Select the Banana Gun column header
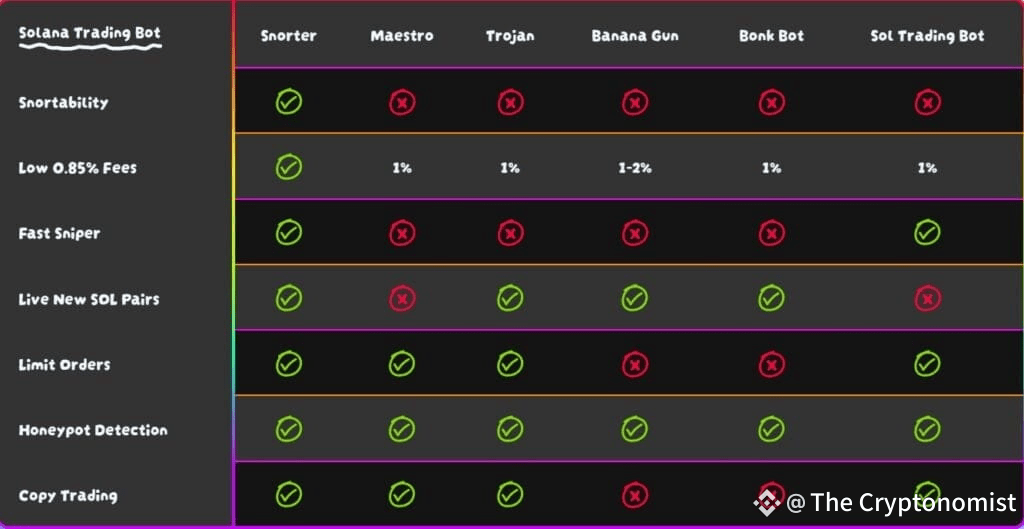Viewport: 1024px width, 529px height. (635, 35)
